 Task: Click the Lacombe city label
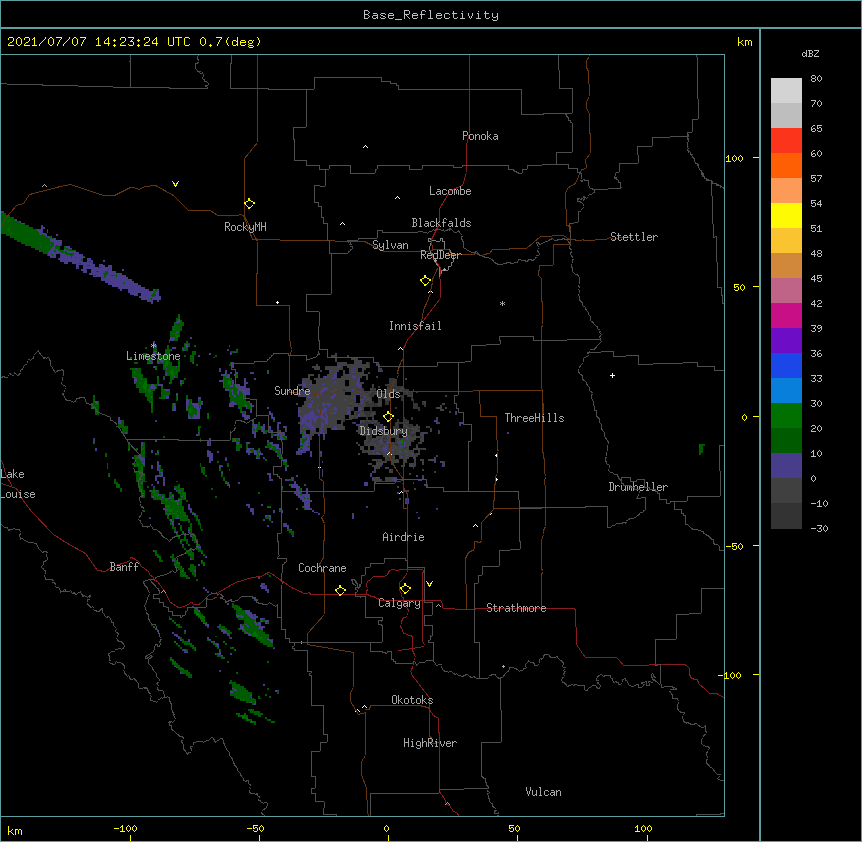point(450,191)
